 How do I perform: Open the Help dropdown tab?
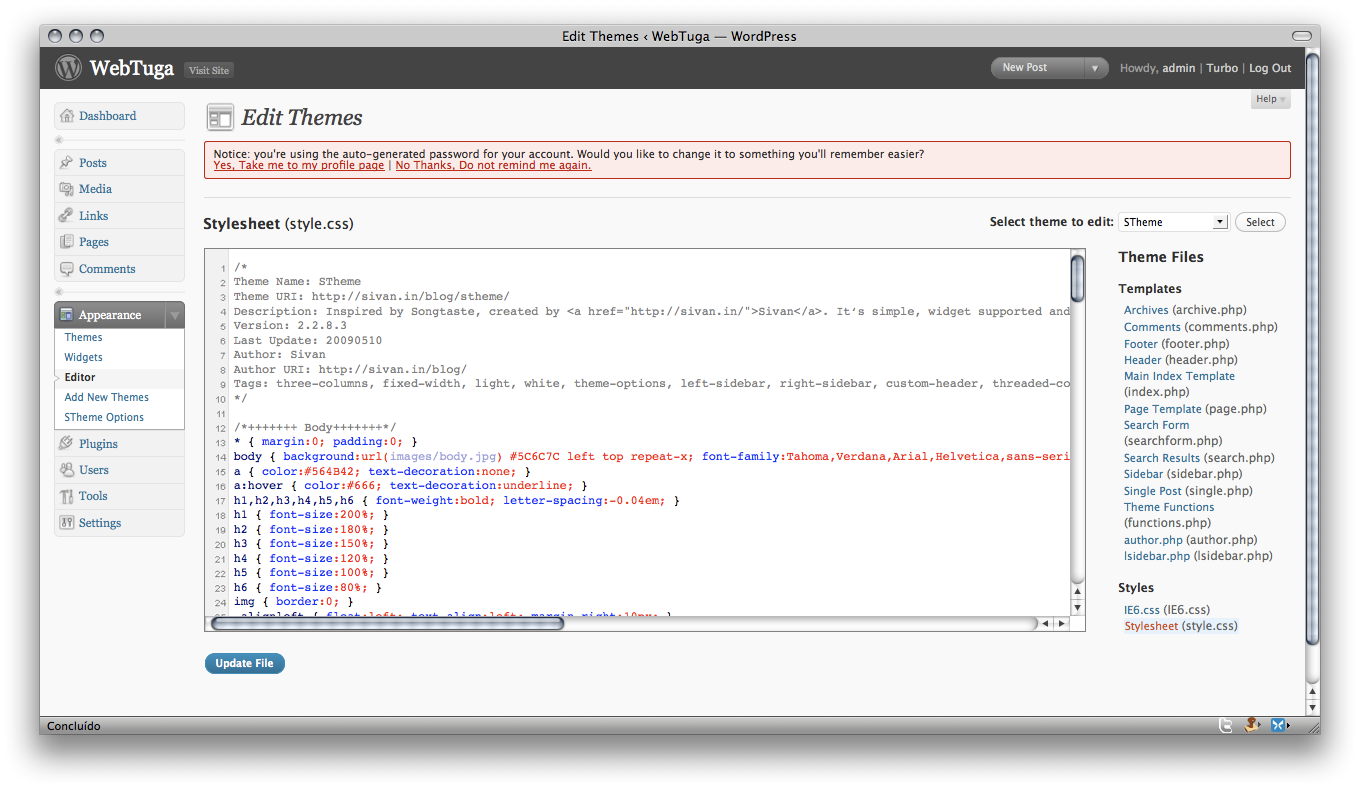1270,99
